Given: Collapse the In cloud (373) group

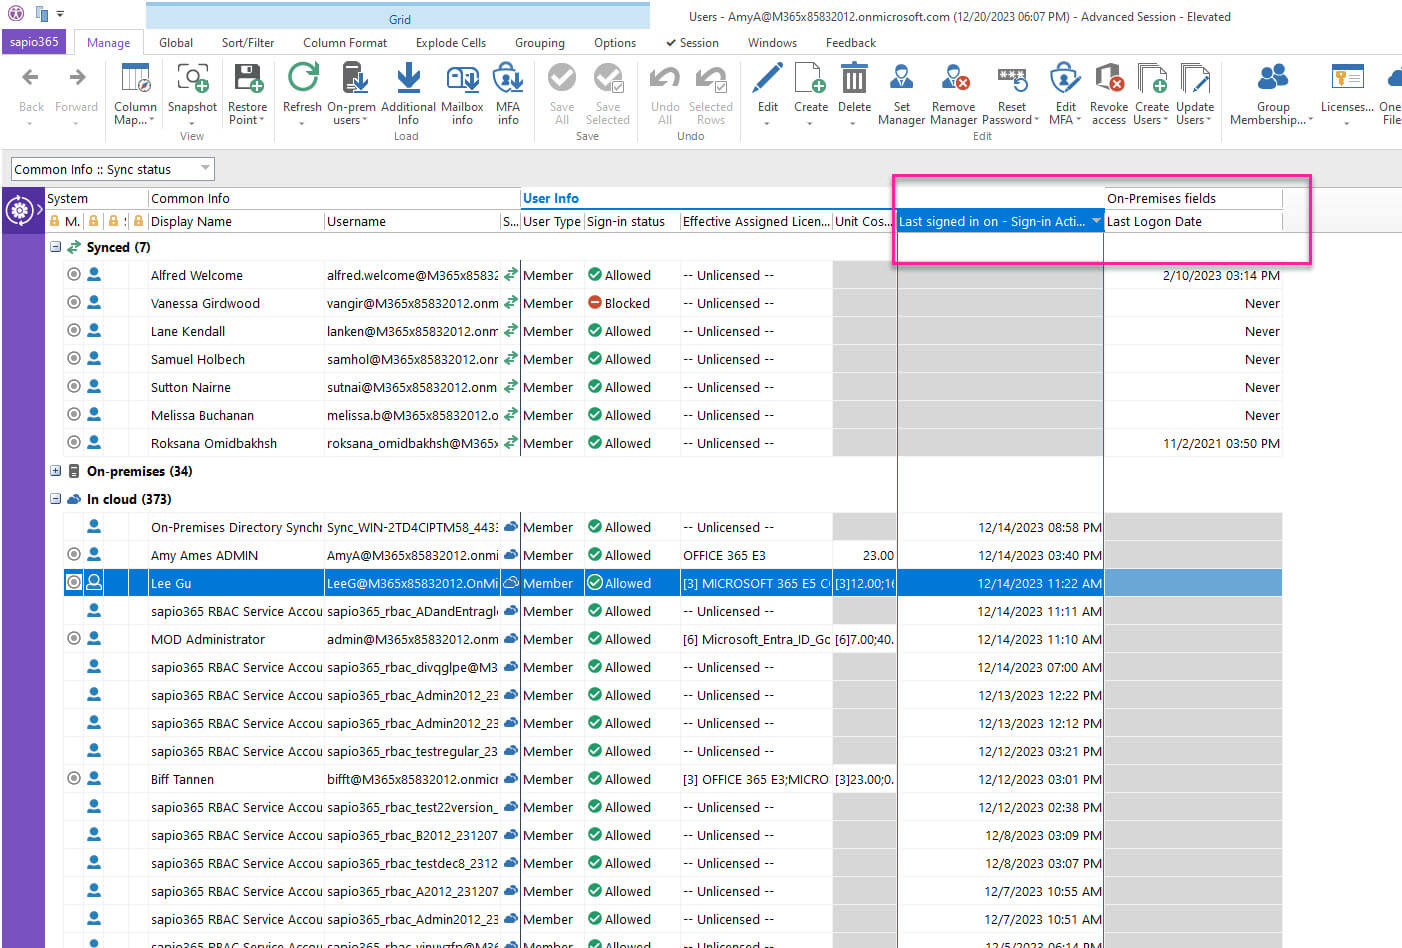Looking at the screenshot, I should 56,499.
